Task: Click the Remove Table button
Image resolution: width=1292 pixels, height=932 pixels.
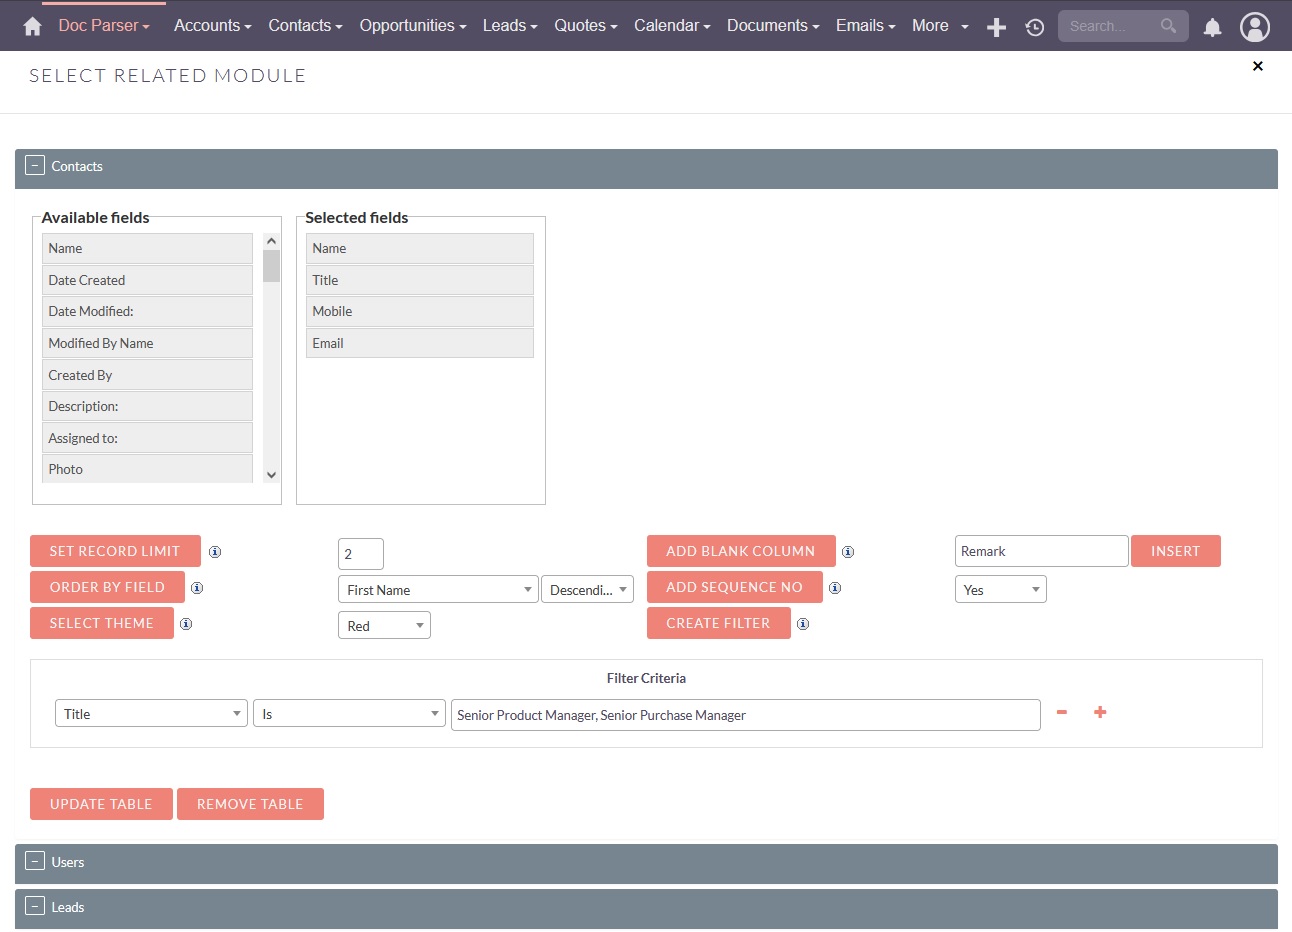Action: pyautogui.click(x=250, y=804)
